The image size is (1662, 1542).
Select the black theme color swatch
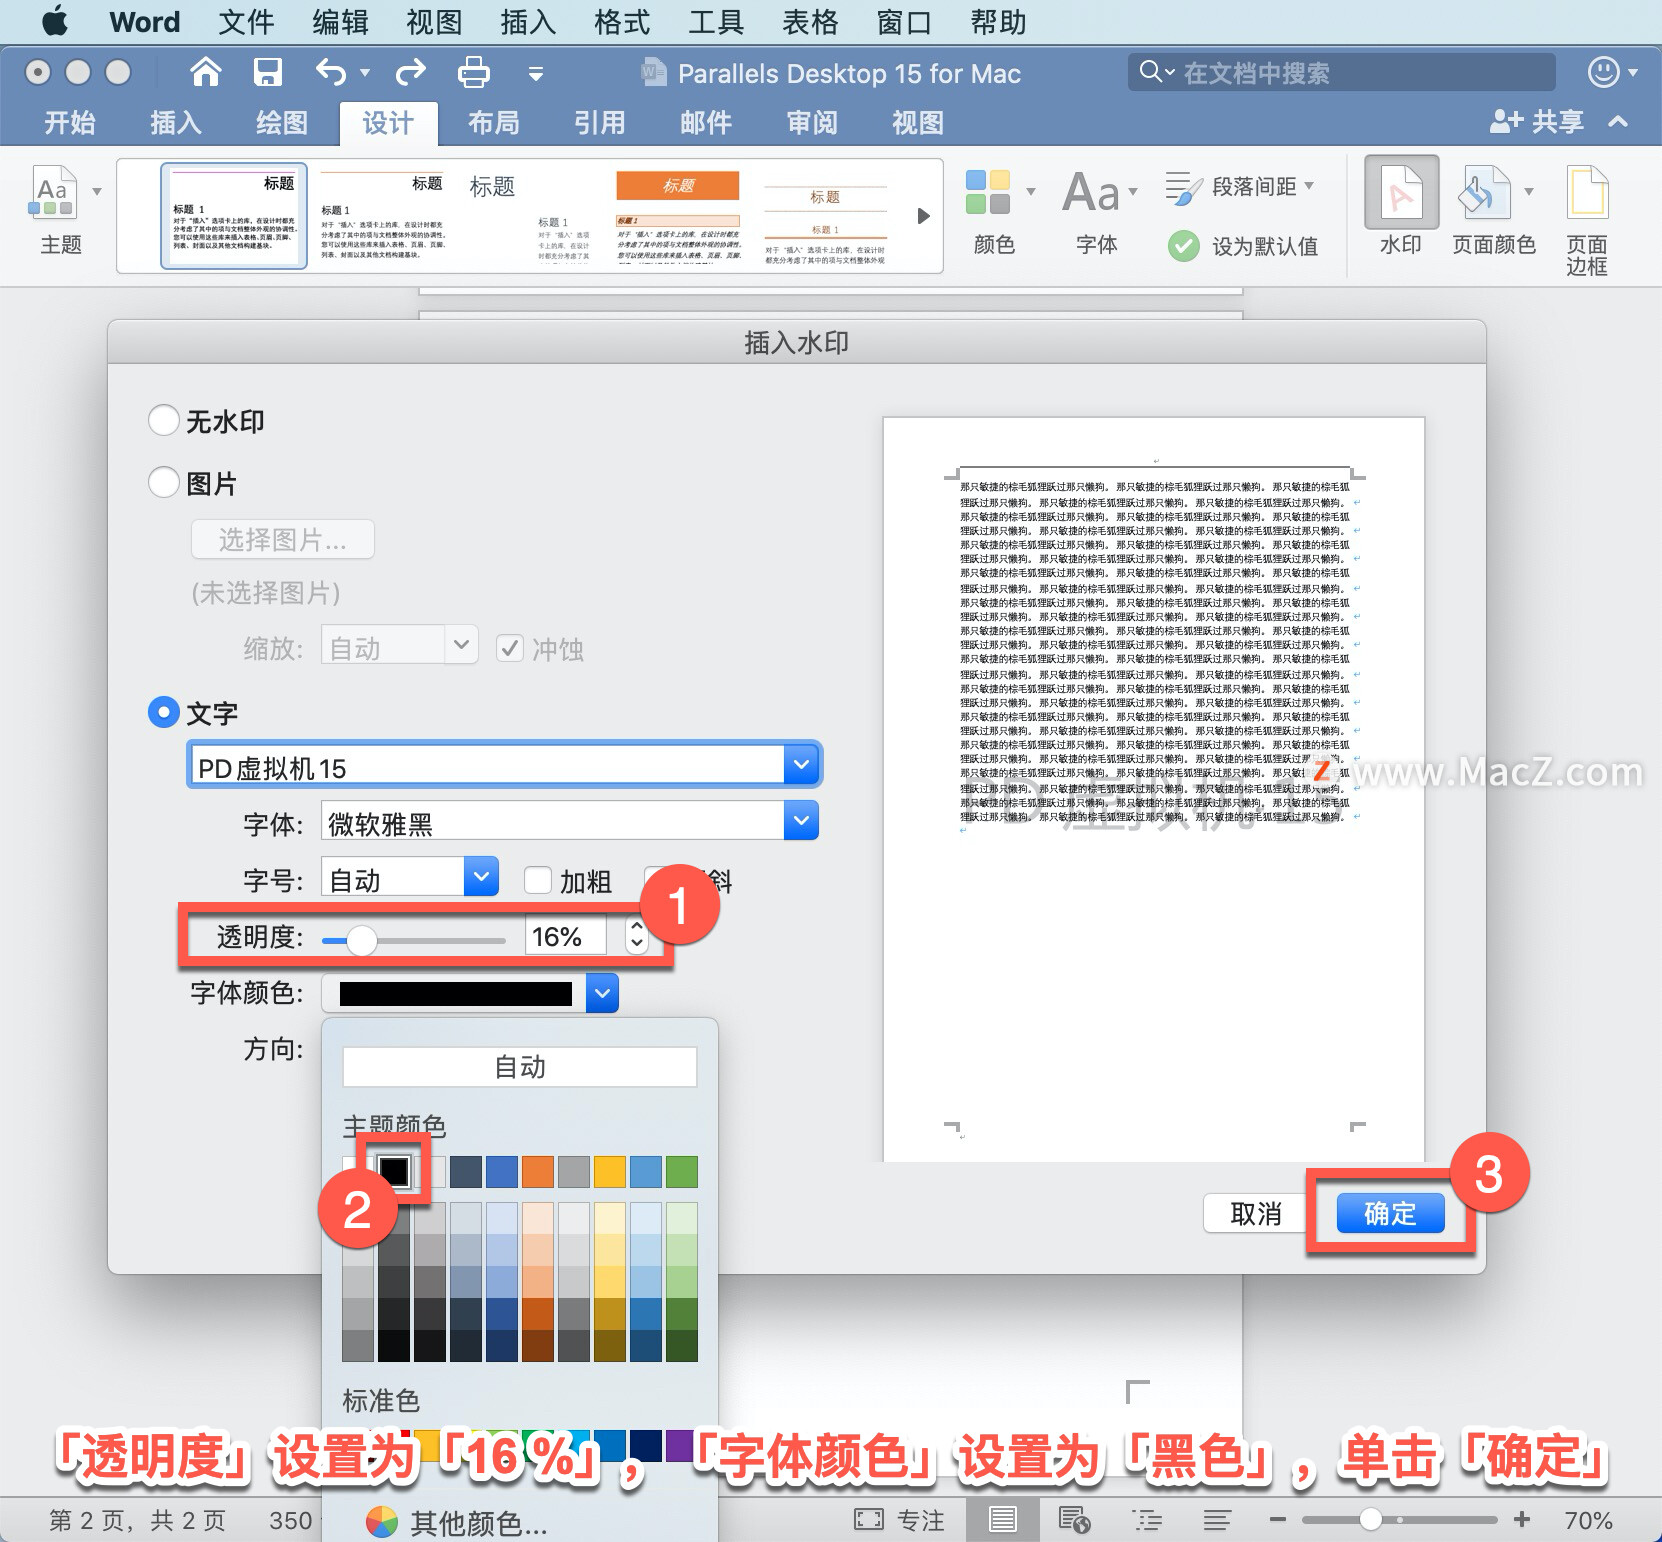click(394, 1170)
